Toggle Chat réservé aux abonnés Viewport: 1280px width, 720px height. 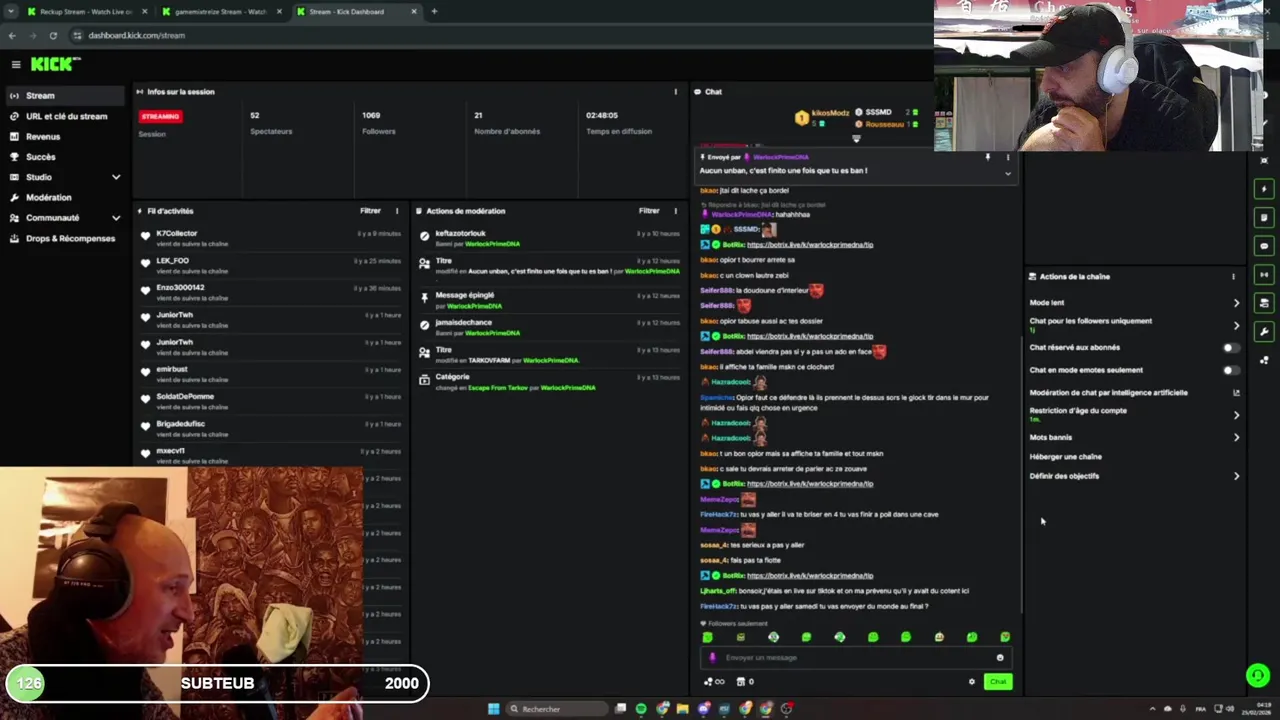pos(1231,348)
